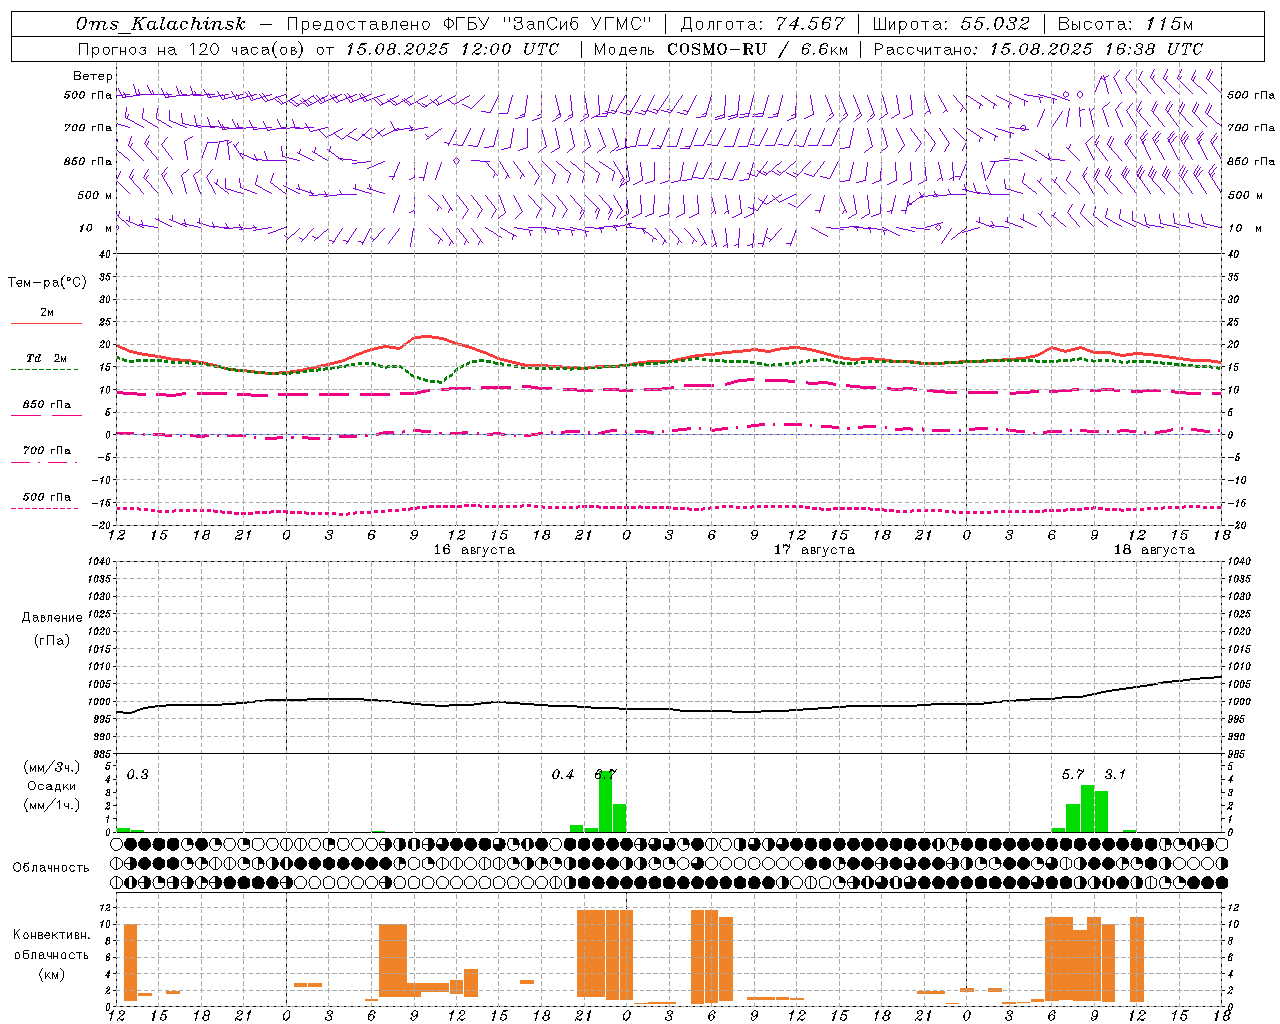Click the '5.7' precipitation total value
The width and height of the screenshot is (1280, 1024).
click(1073, 774)
